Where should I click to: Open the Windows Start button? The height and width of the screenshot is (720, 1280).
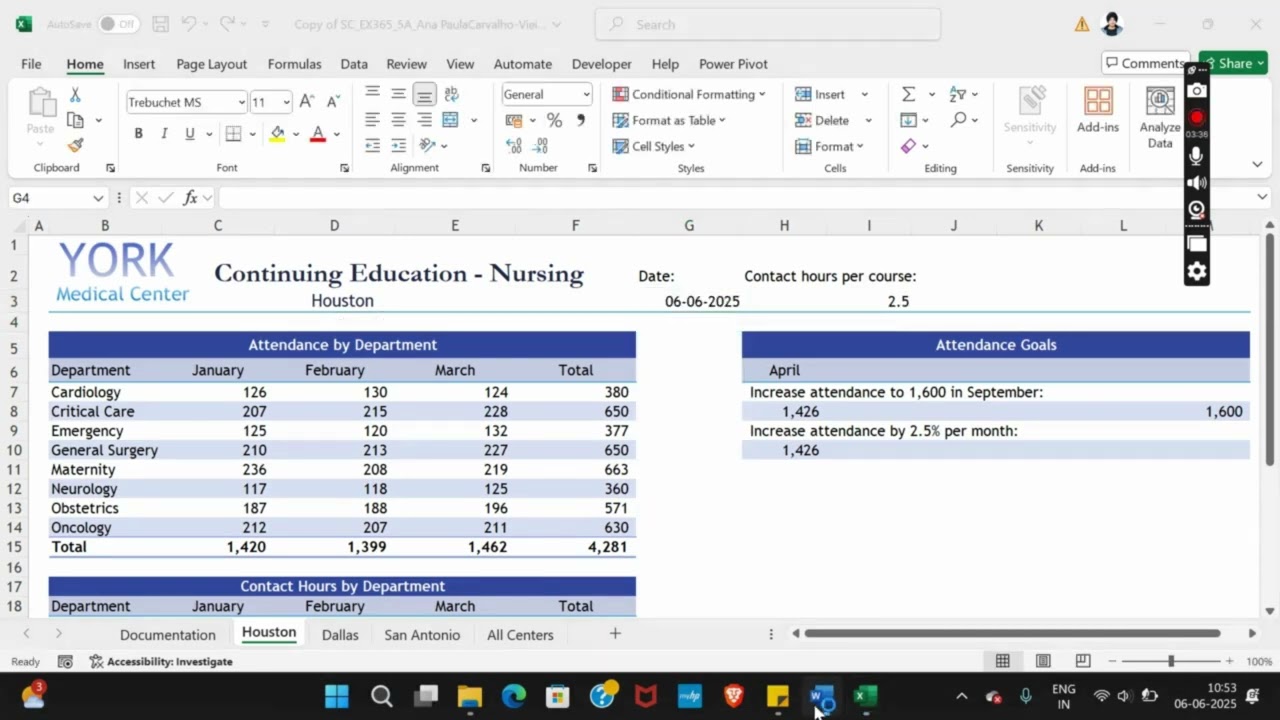(x=337, y=696)
